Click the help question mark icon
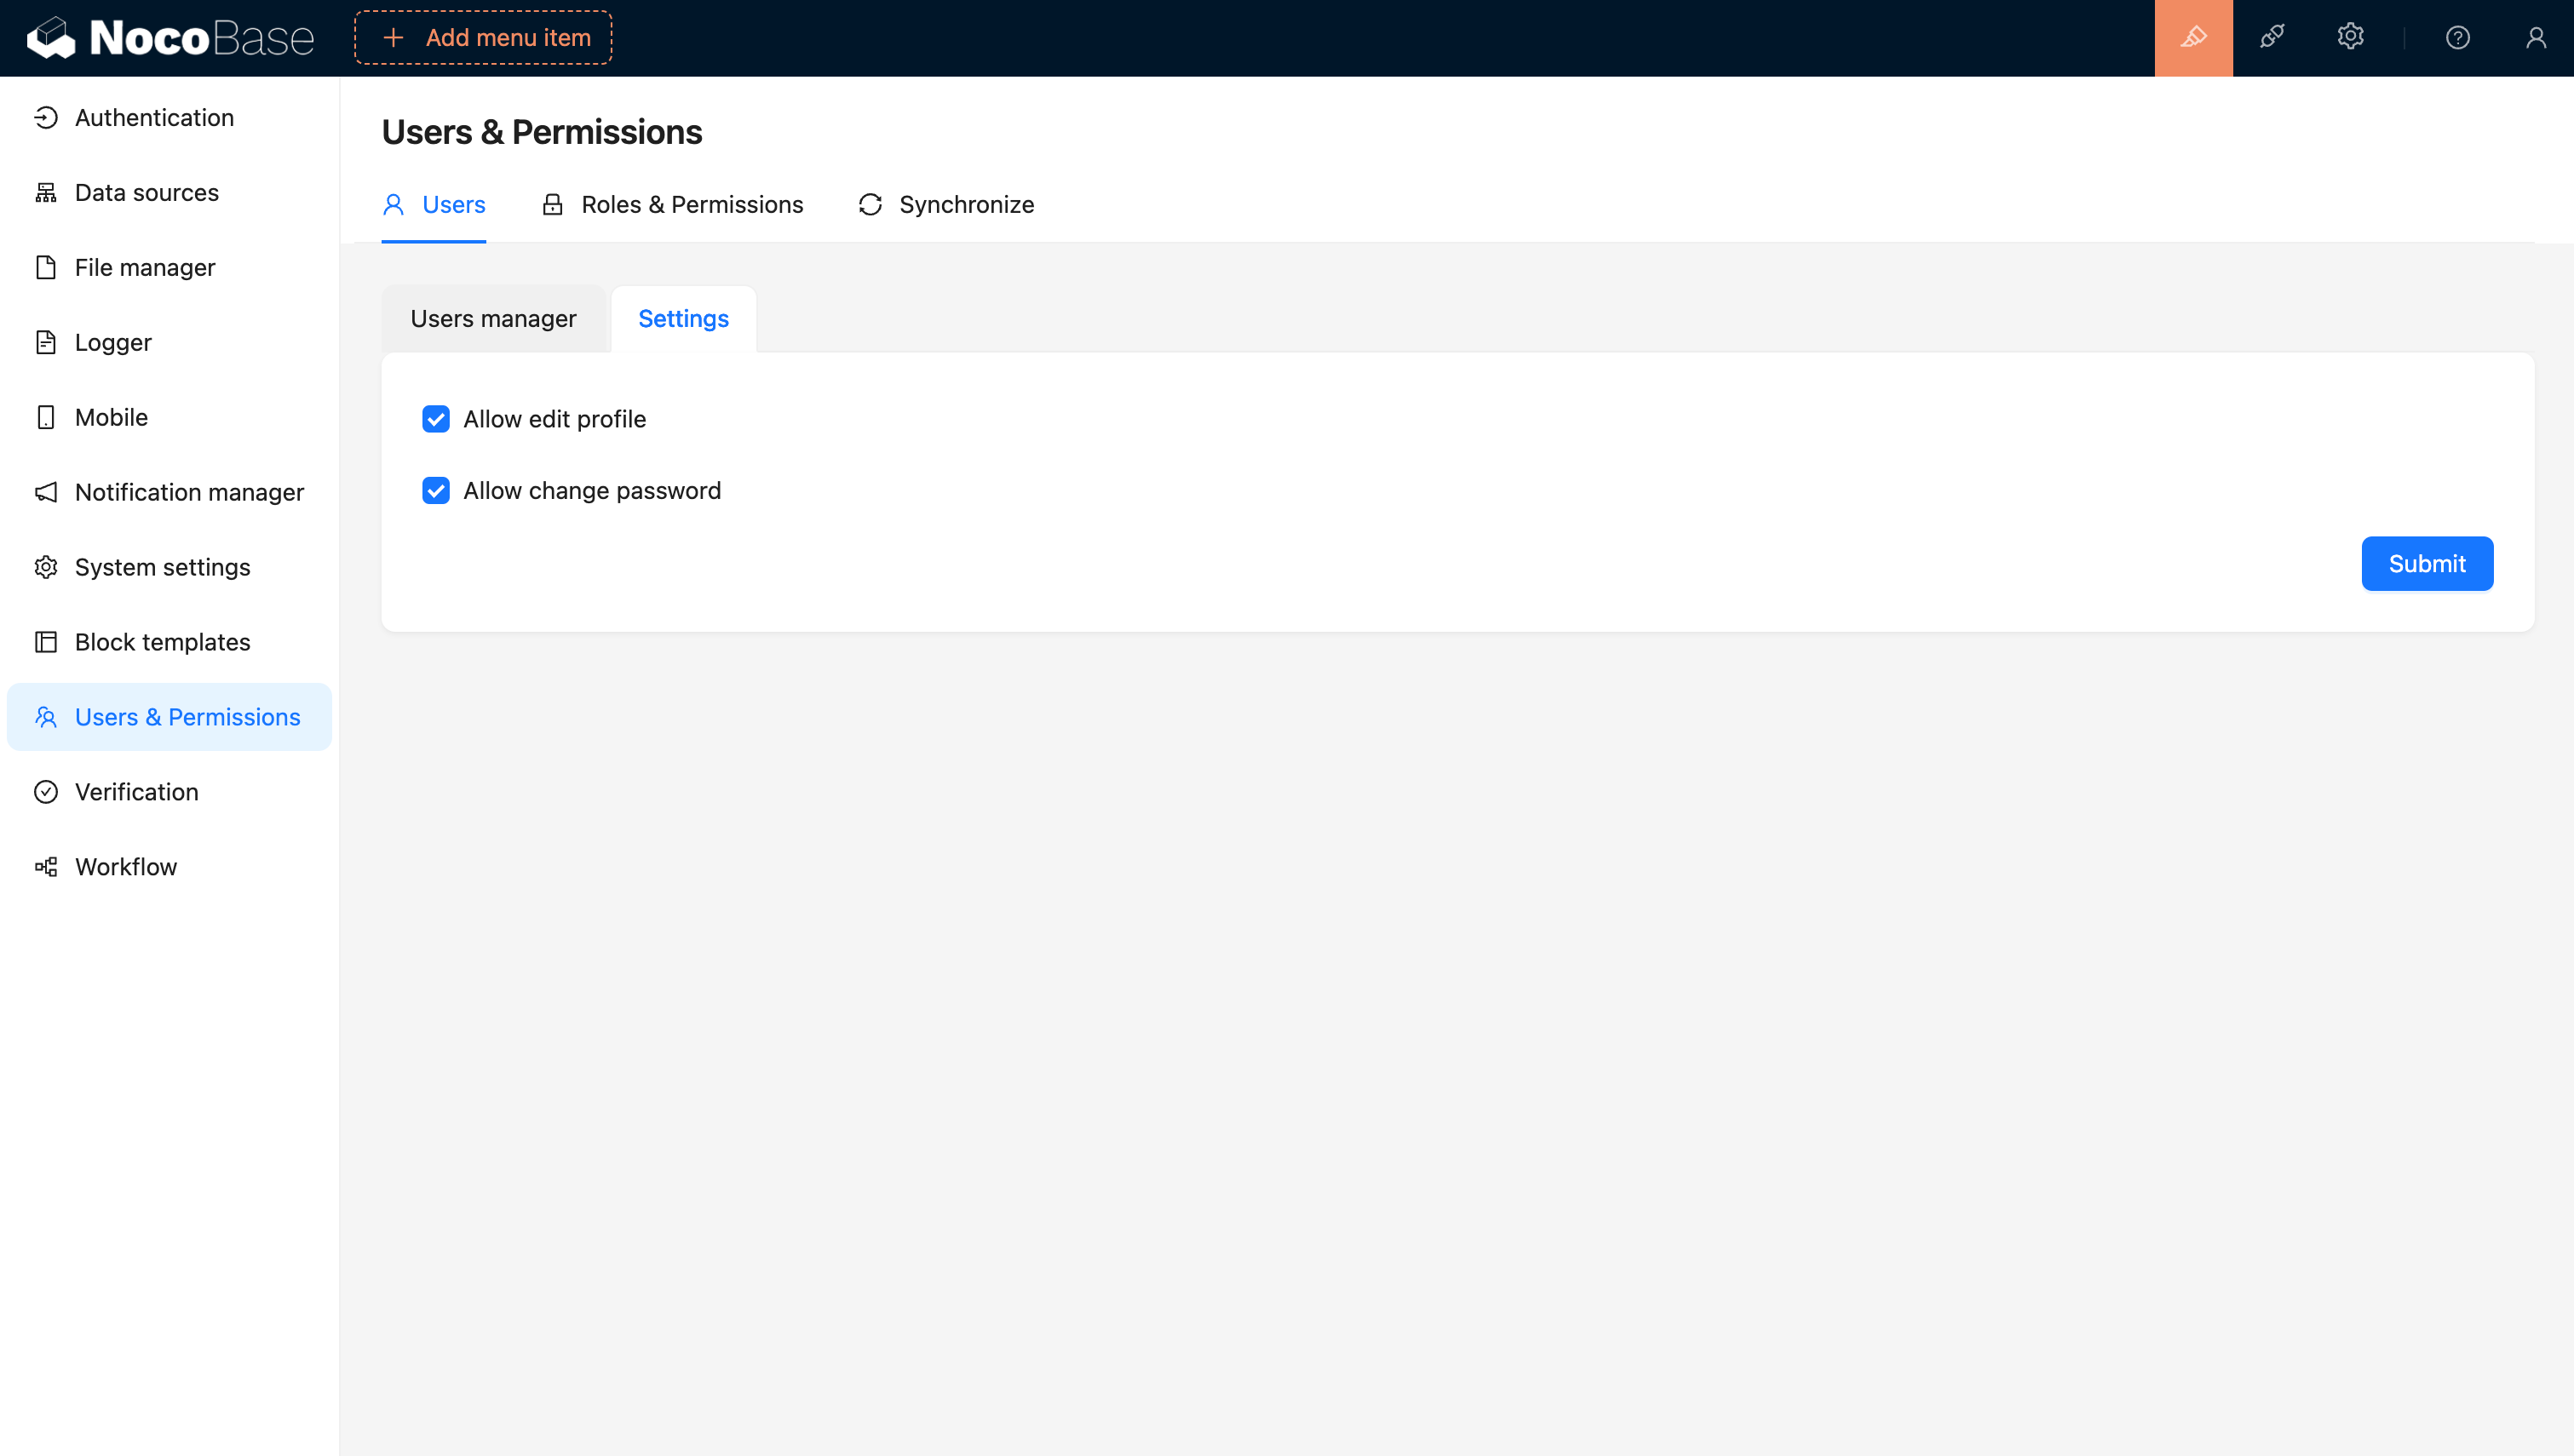Image resolution: width=2574 pixels, height=1456 pixels. click(2457, 38)
